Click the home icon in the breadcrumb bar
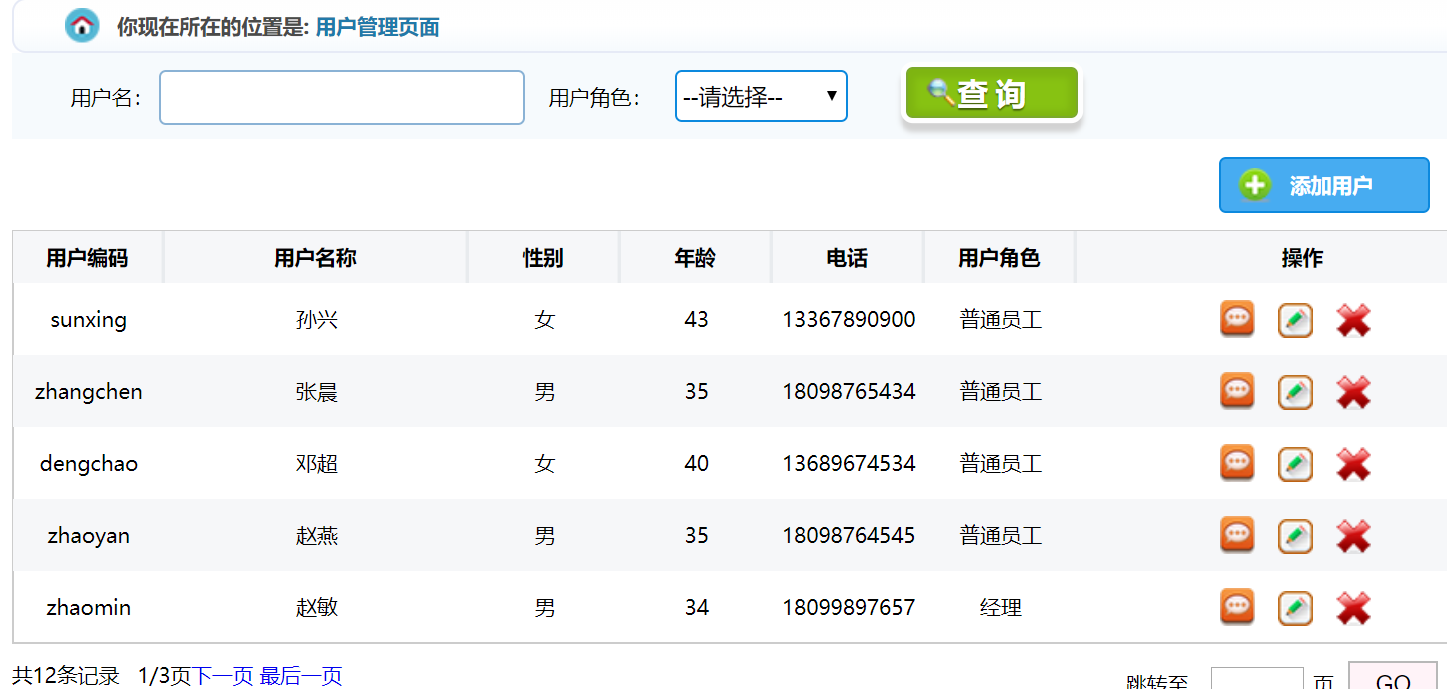Image resolution: width=1447 pixels, height=689 pixels. tap(83, 25)
